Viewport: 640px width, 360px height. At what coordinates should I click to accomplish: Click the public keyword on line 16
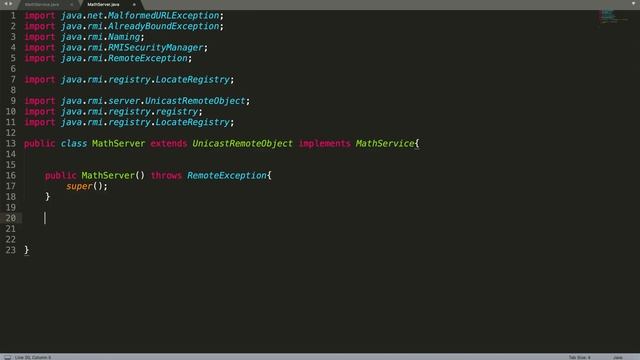61,176
